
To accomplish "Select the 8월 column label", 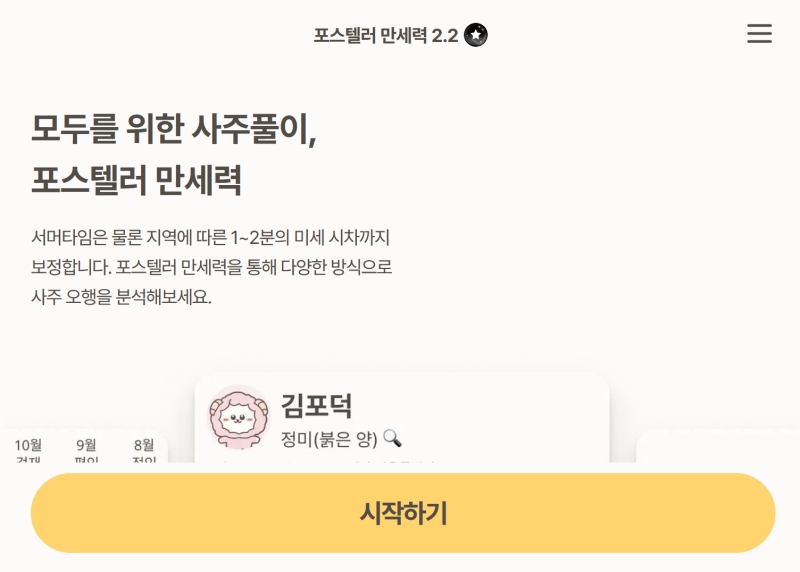I will point(144,445).
